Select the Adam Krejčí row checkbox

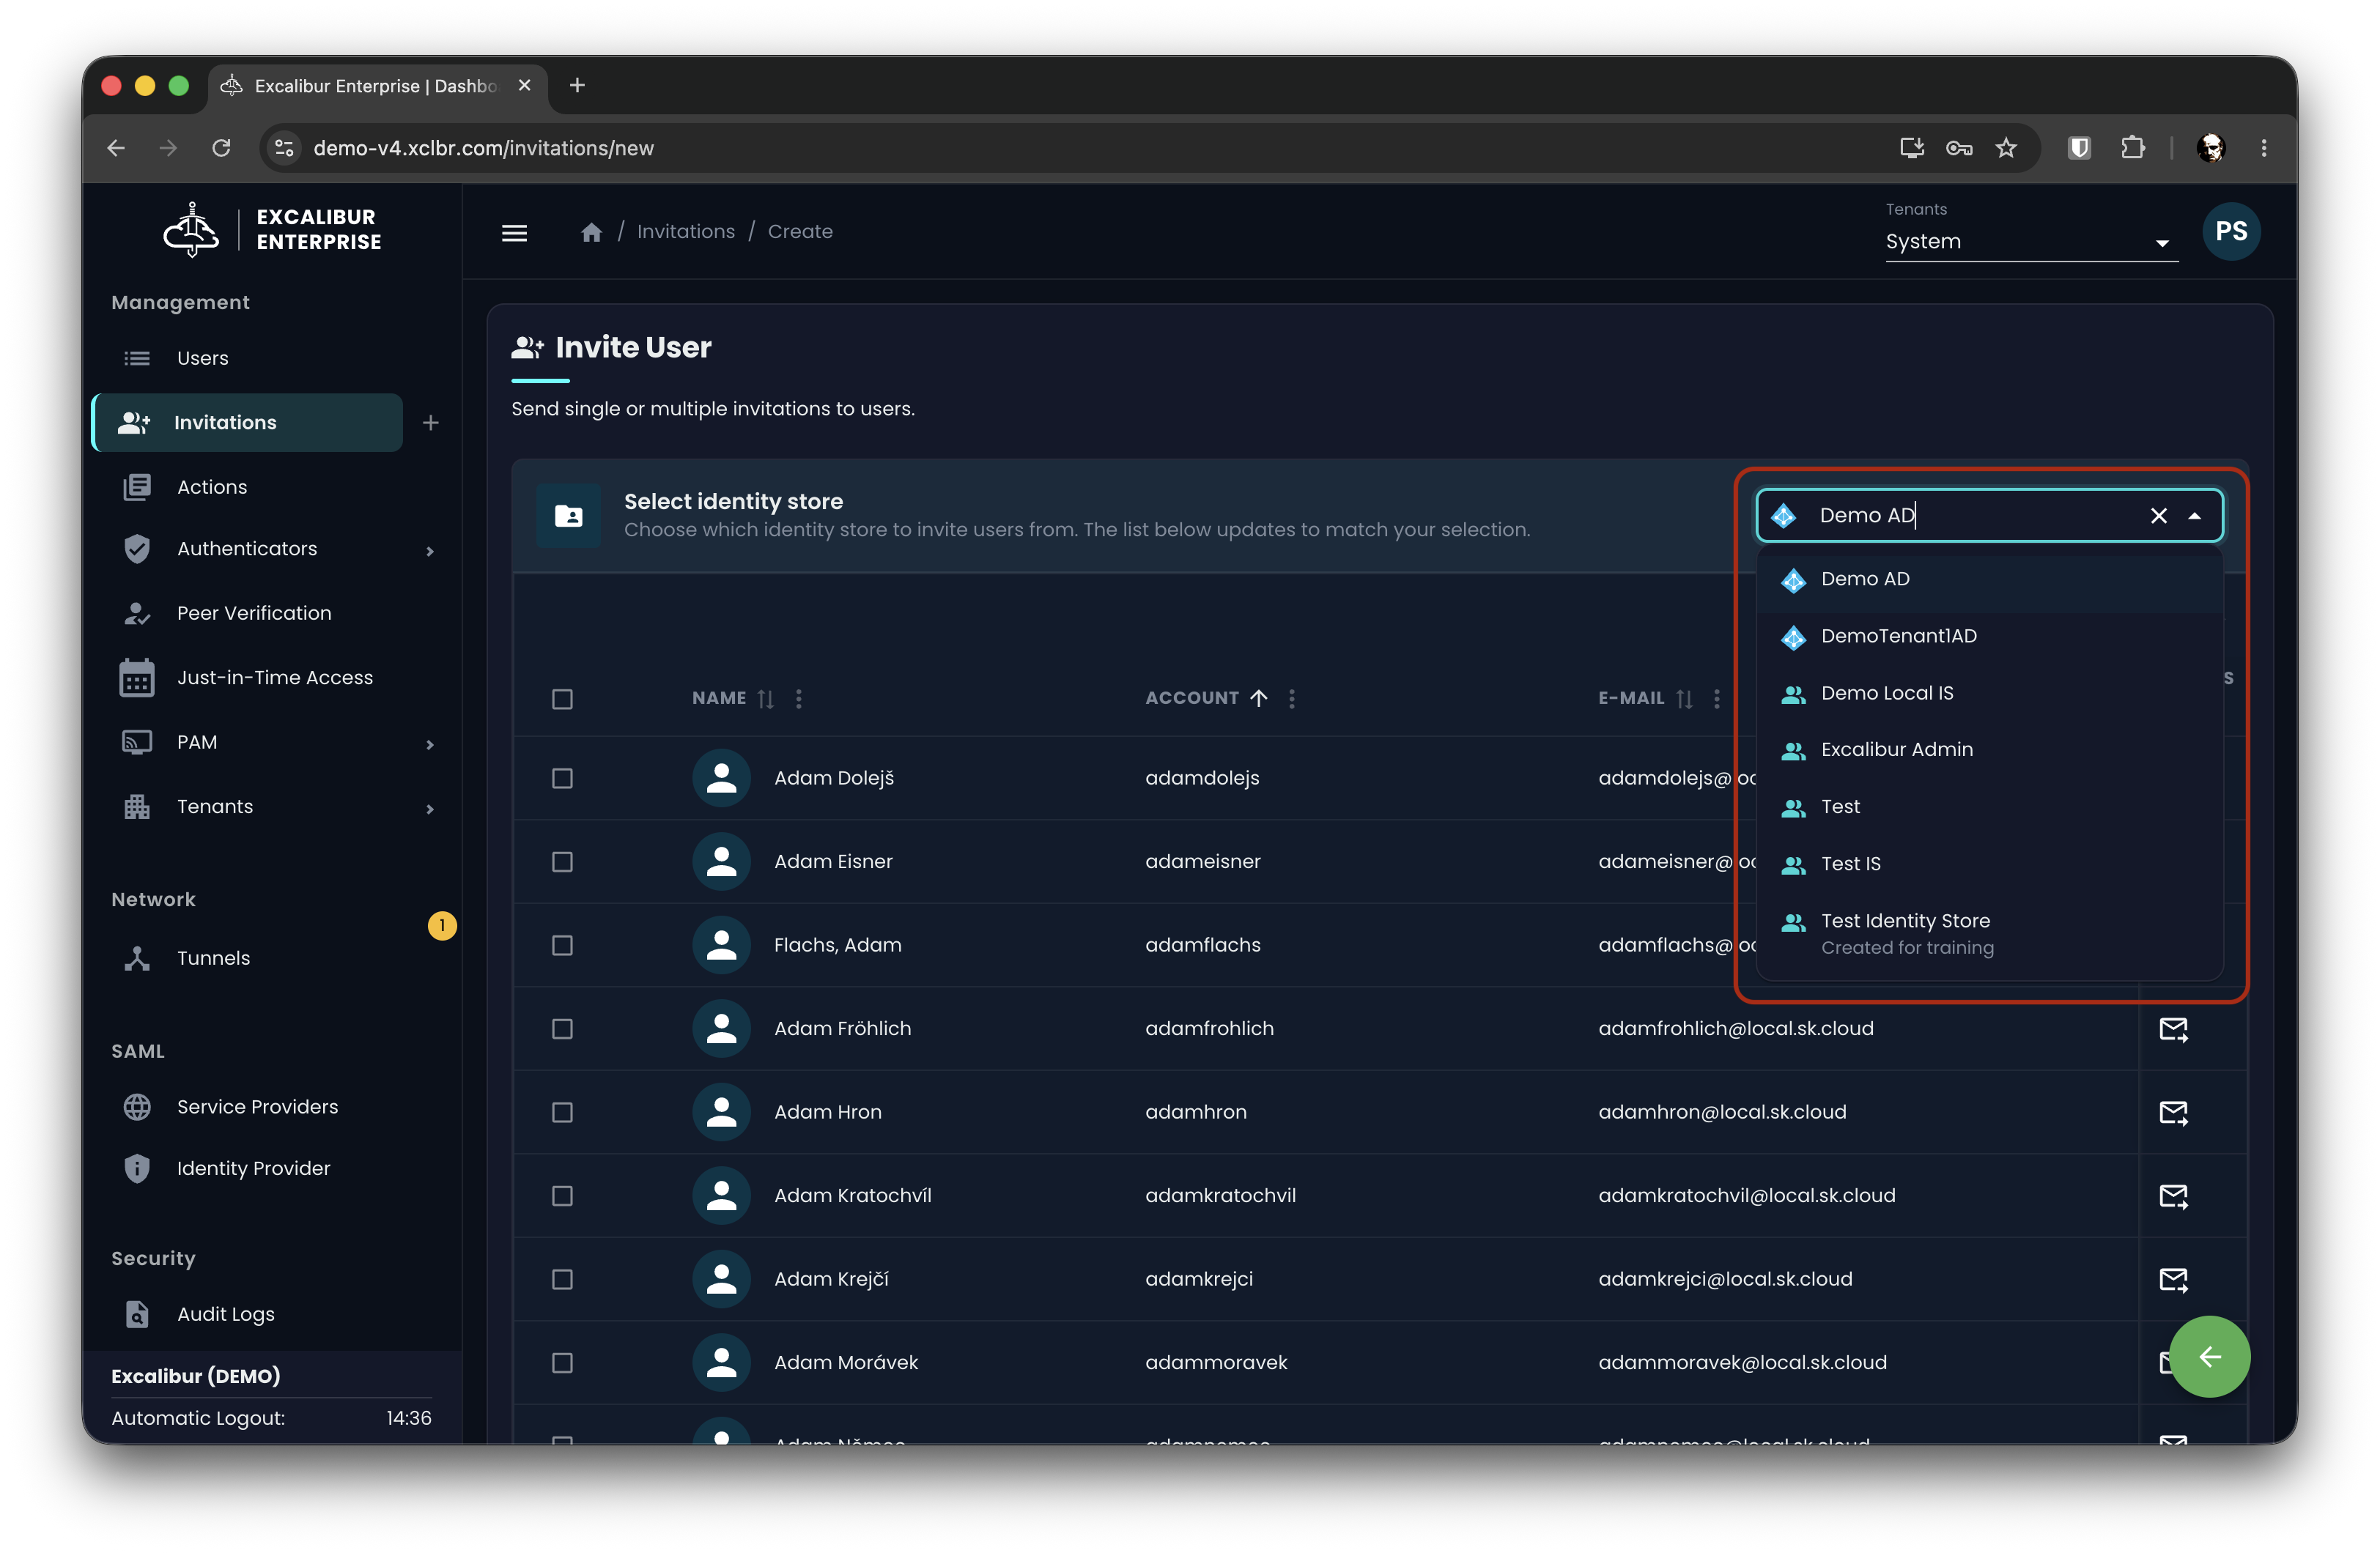(x=562, y=1279)
